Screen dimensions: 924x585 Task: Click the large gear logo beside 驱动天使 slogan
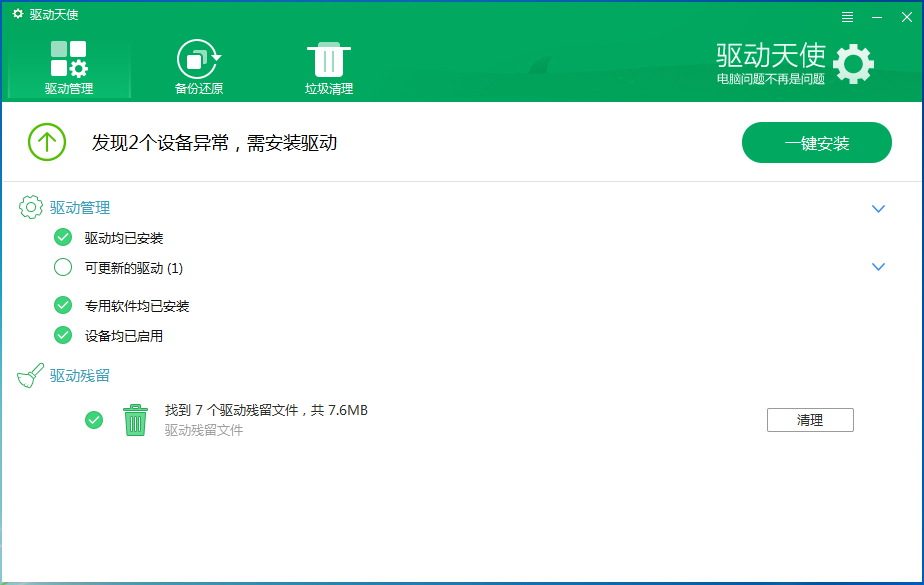[x=853, y=64]
